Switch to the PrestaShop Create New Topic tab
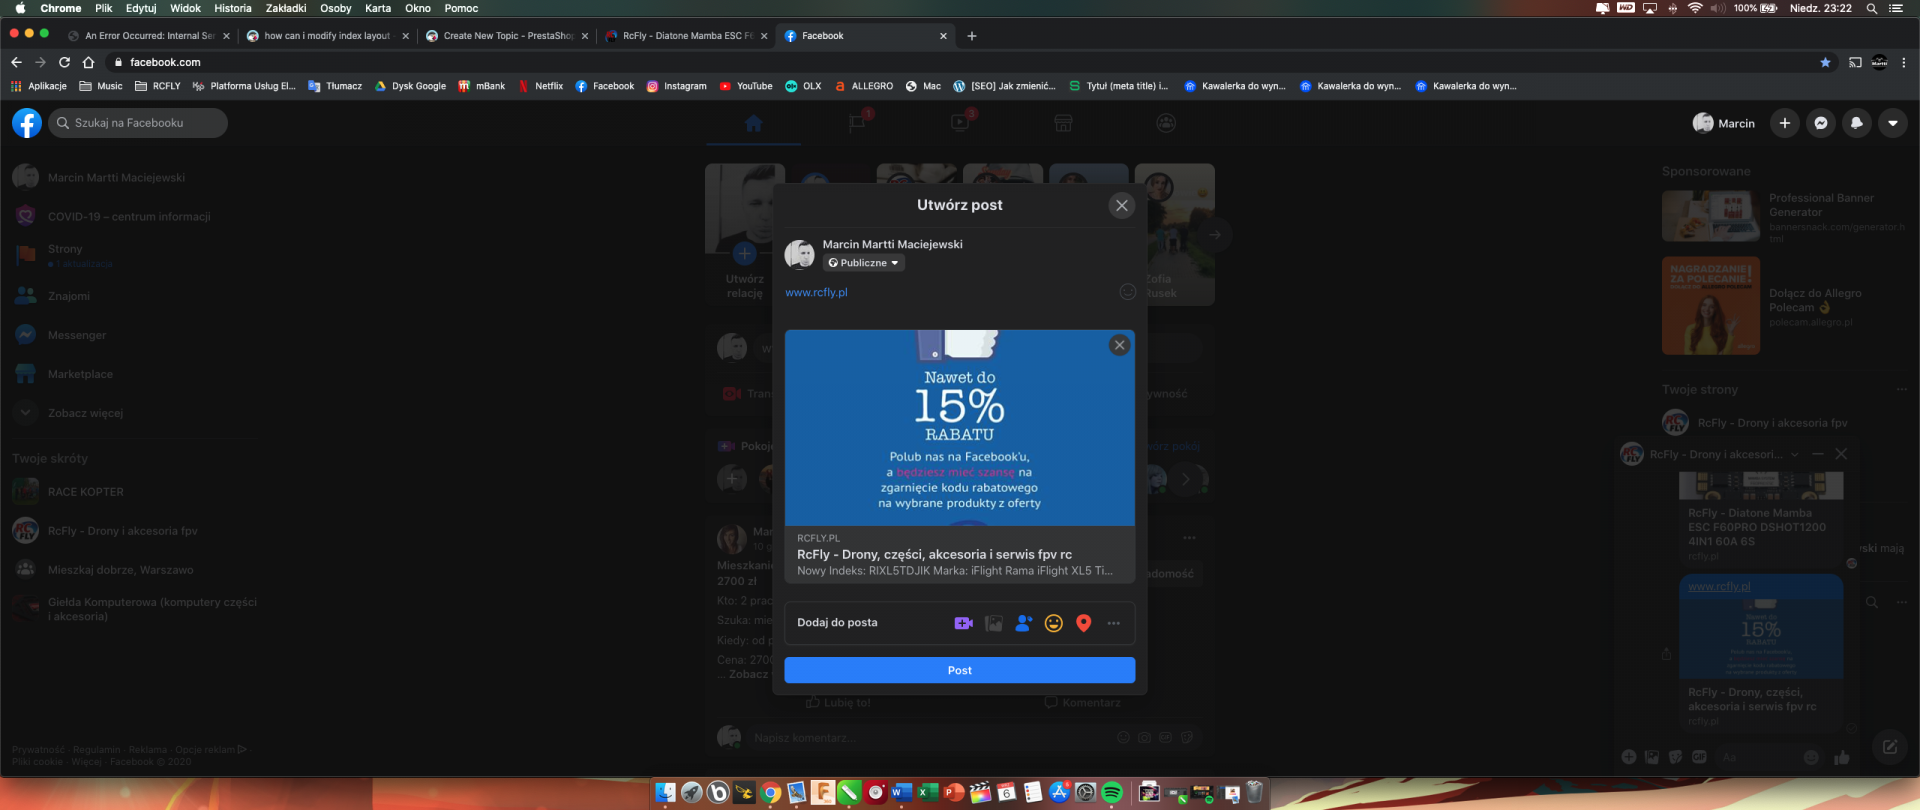Image resolution: width=1920 pixels, height=810 pixels. (508, 36)
